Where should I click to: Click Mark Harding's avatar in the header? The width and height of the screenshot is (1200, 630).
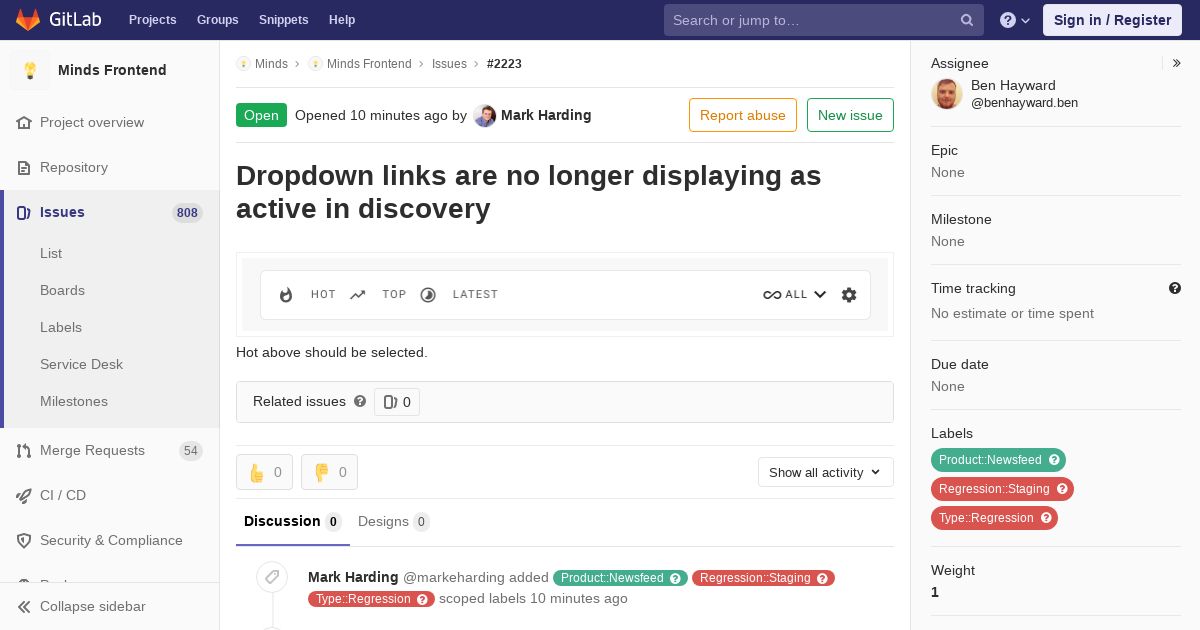485,115
